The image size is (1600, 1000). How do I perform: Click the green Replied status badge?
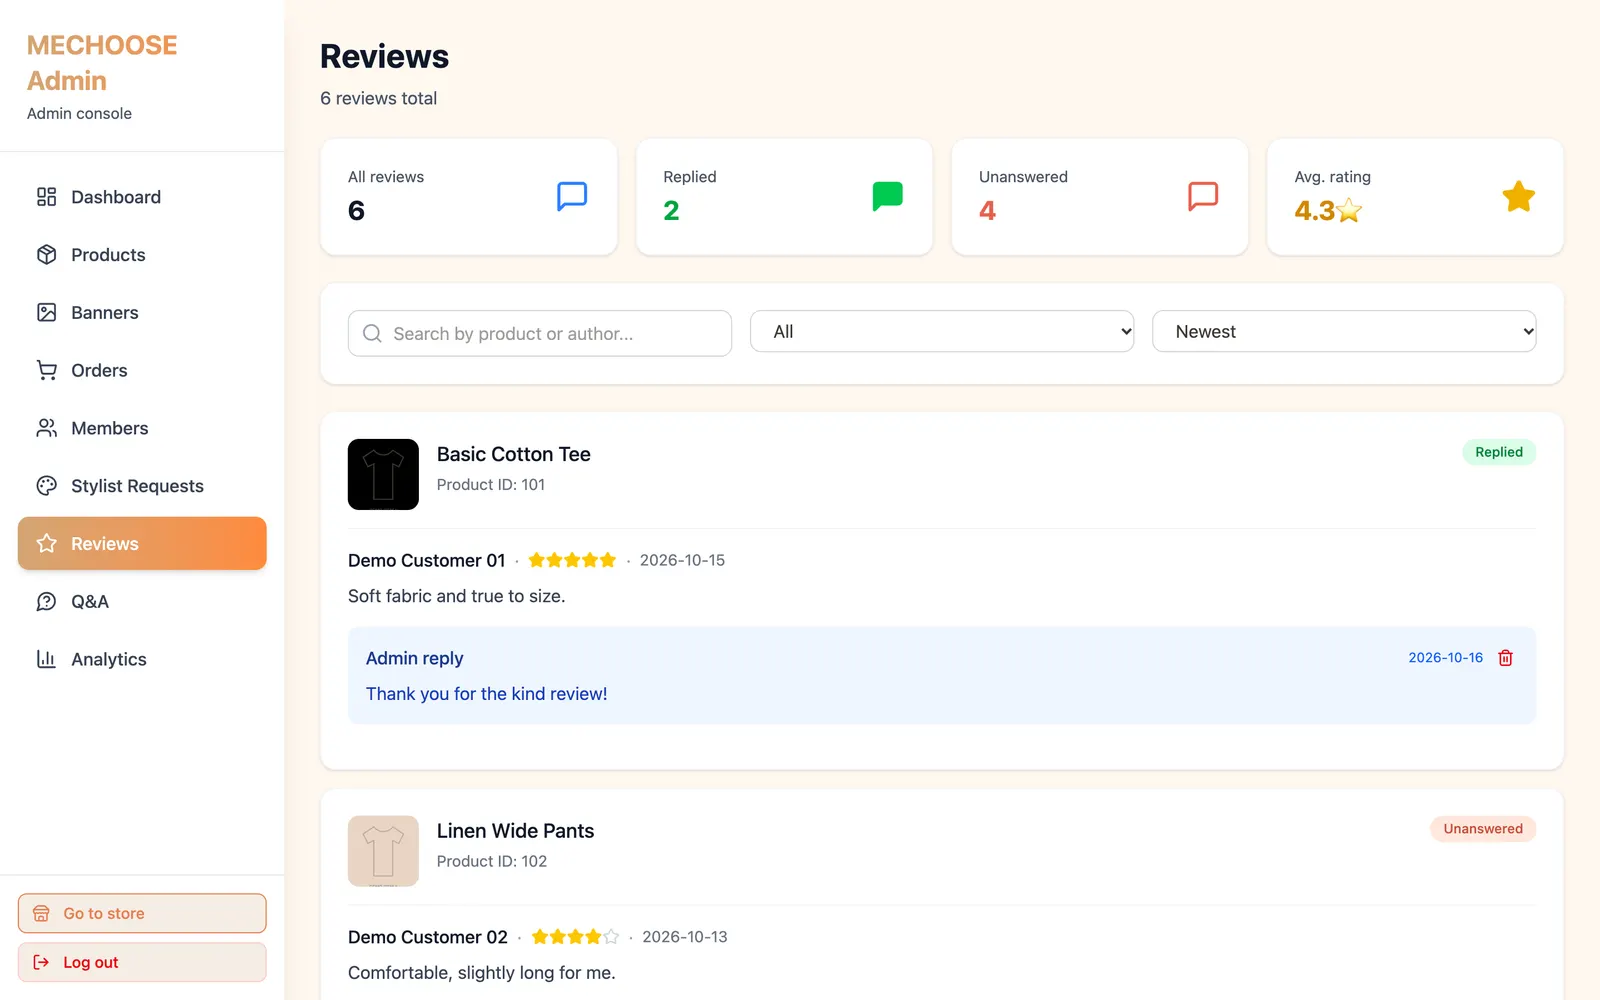(x=1499, y=452)
